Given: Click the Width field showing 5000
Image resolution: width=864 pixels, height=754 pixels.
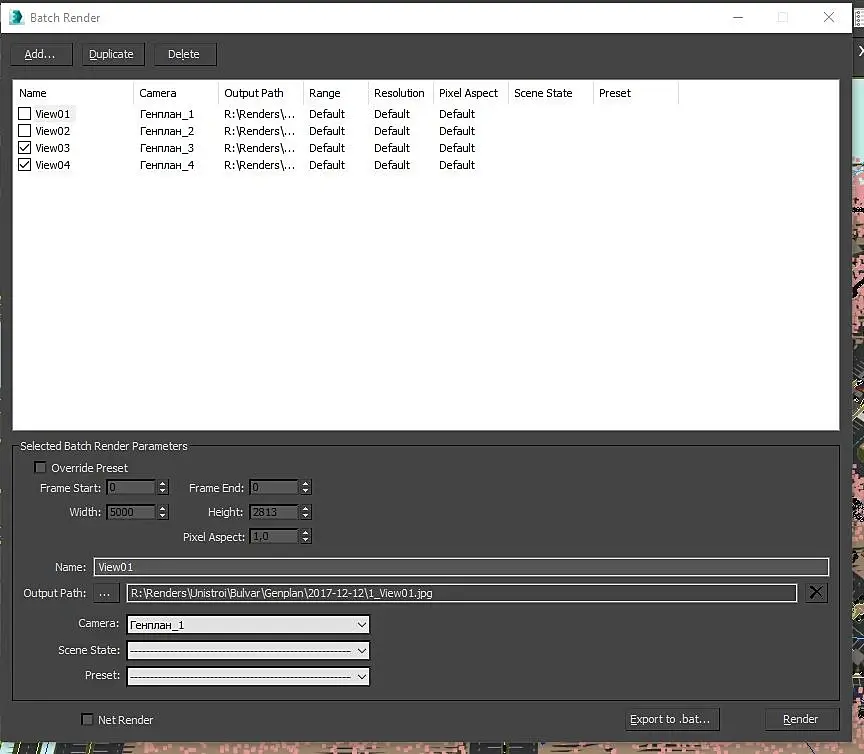Looking at the screenshot, I should tap(131, 512).
